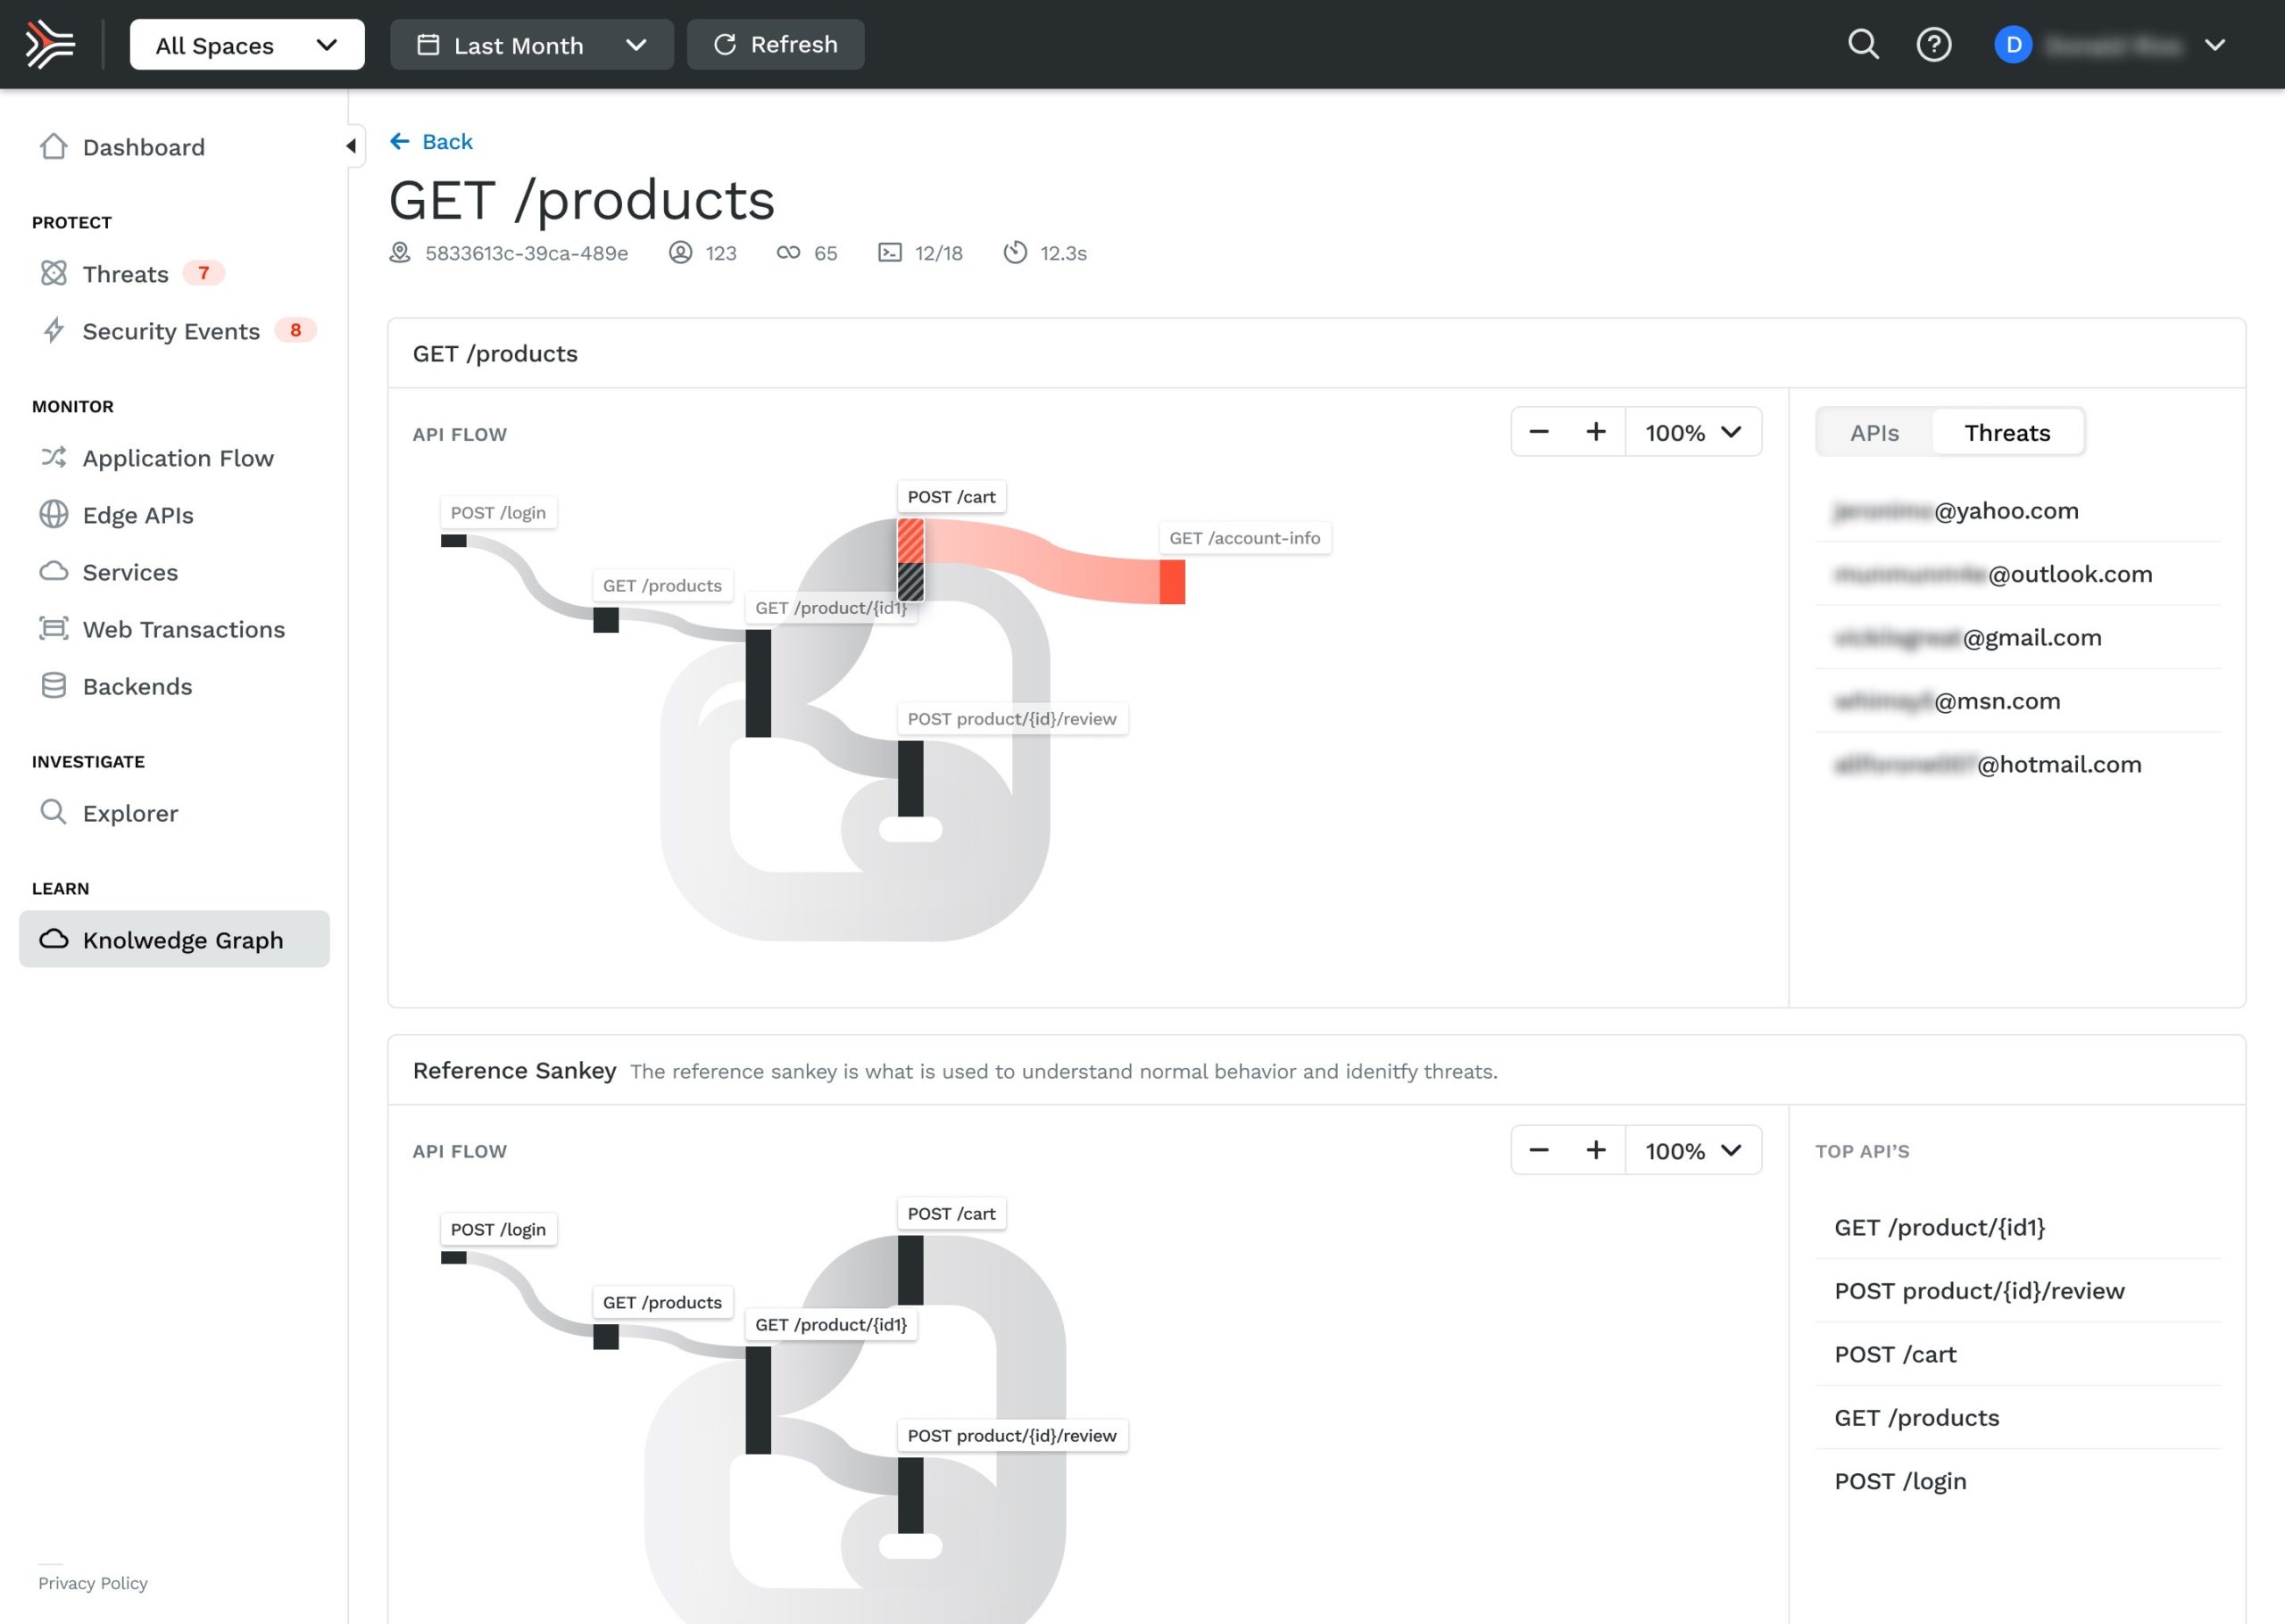
Task: Open Backends in the sidebar
Action: pos(137,686)
